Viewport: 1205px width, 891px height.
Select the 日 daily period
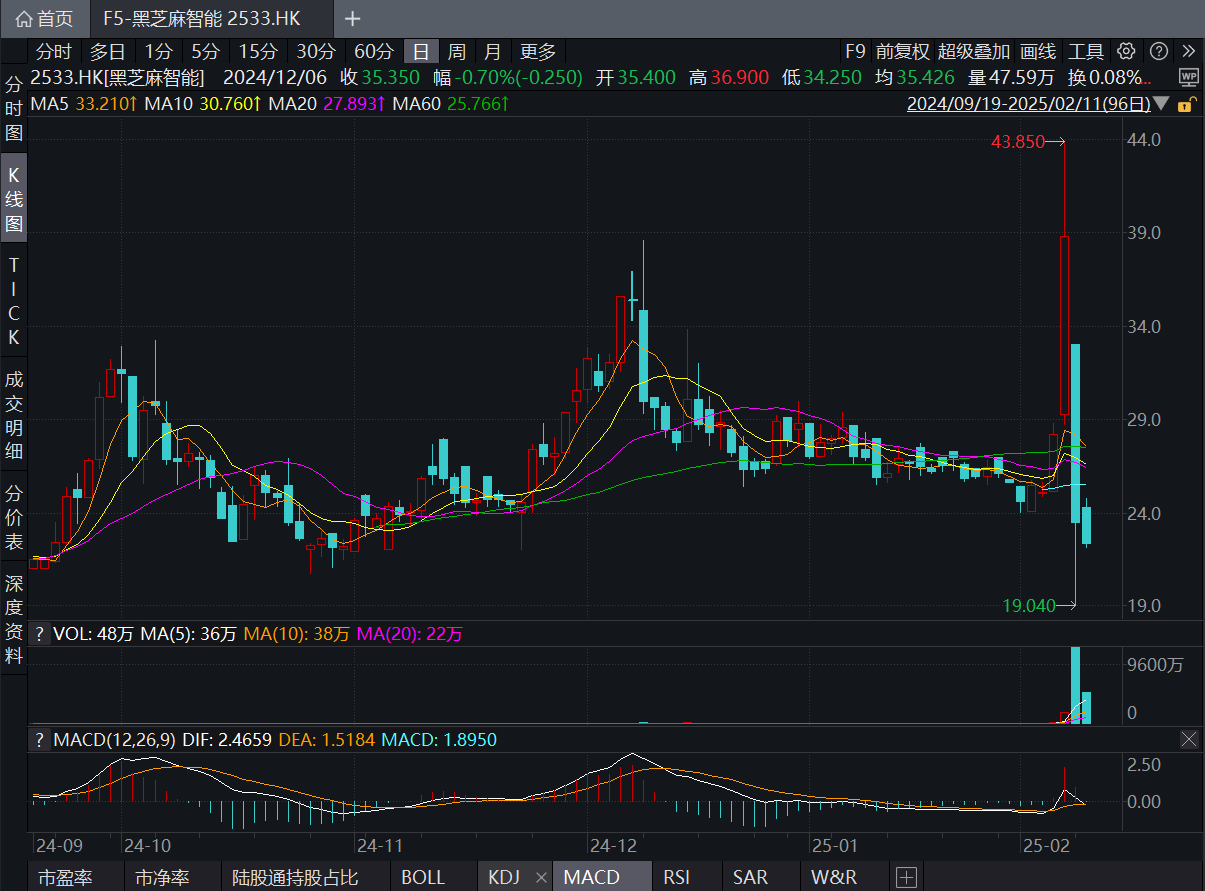pos(421,52)
